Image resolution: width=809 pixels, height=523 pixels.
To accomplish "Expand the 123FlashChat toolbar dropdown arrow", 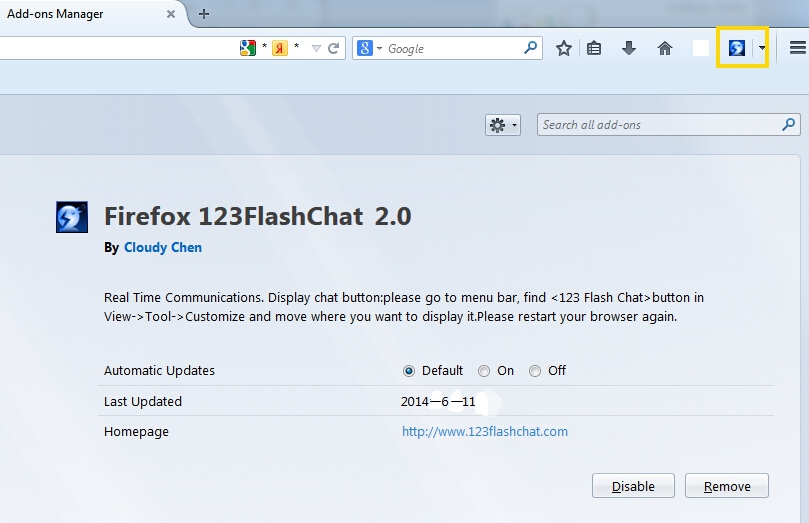I will point(762,48).
